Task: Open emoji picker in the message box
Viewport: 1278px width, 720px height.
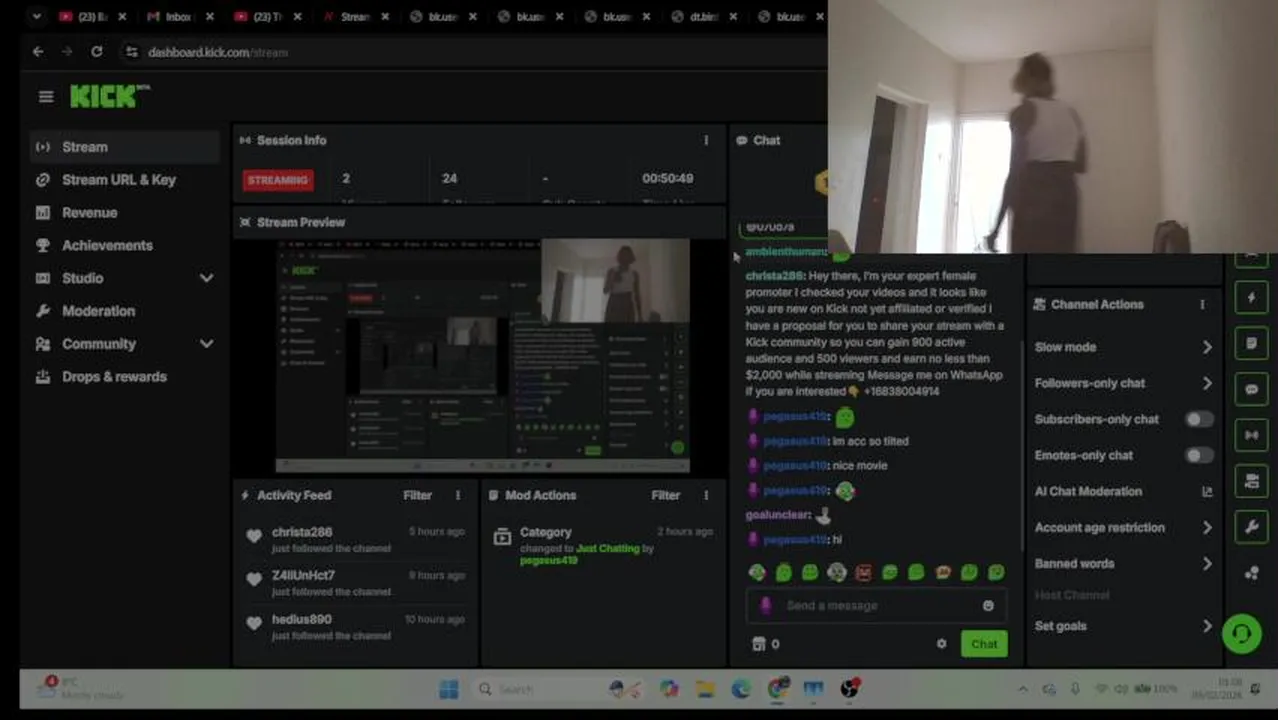Action: coord(988,605)
